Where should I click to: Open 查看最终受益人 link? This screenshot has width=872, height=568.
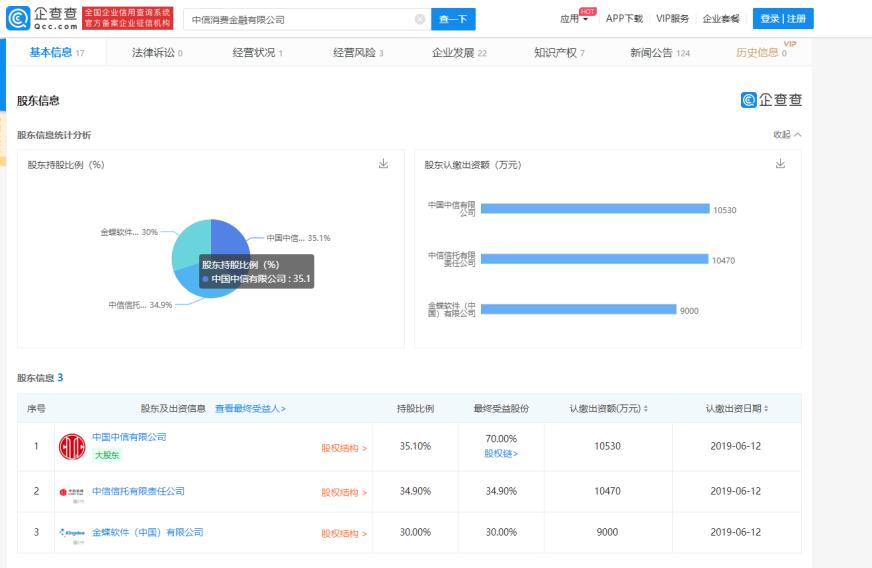click(x=250, y=409)
